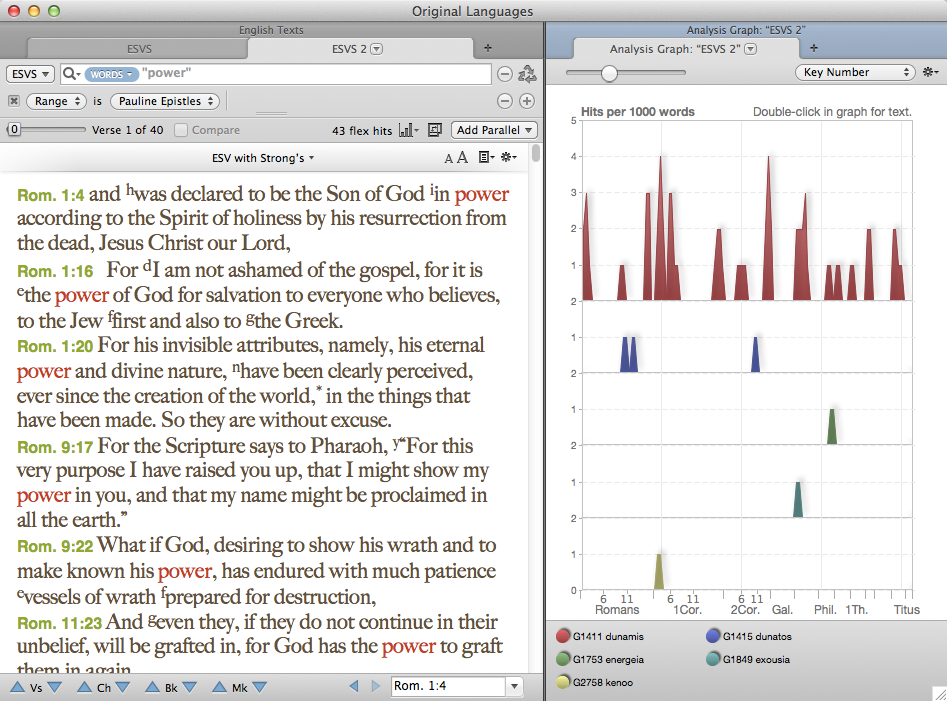Click the verse position slider
The width and height of the screenshot is (947, 701).
click(x=46, y=129)
